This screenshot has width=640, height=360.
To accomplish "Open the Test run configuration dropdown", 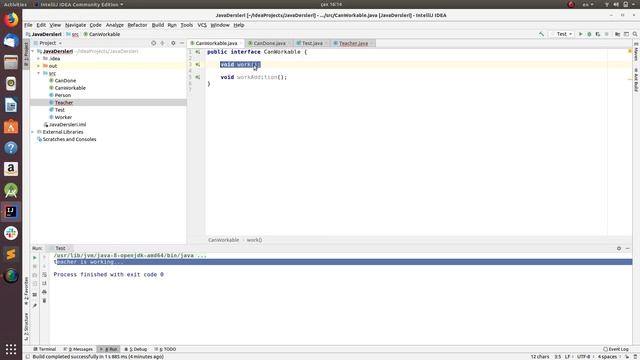I will pos(562,34).
